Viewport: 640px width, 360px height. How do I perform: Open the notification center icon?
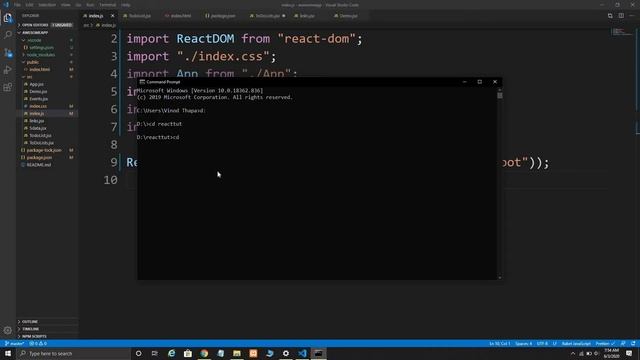[x=629, y=353]
